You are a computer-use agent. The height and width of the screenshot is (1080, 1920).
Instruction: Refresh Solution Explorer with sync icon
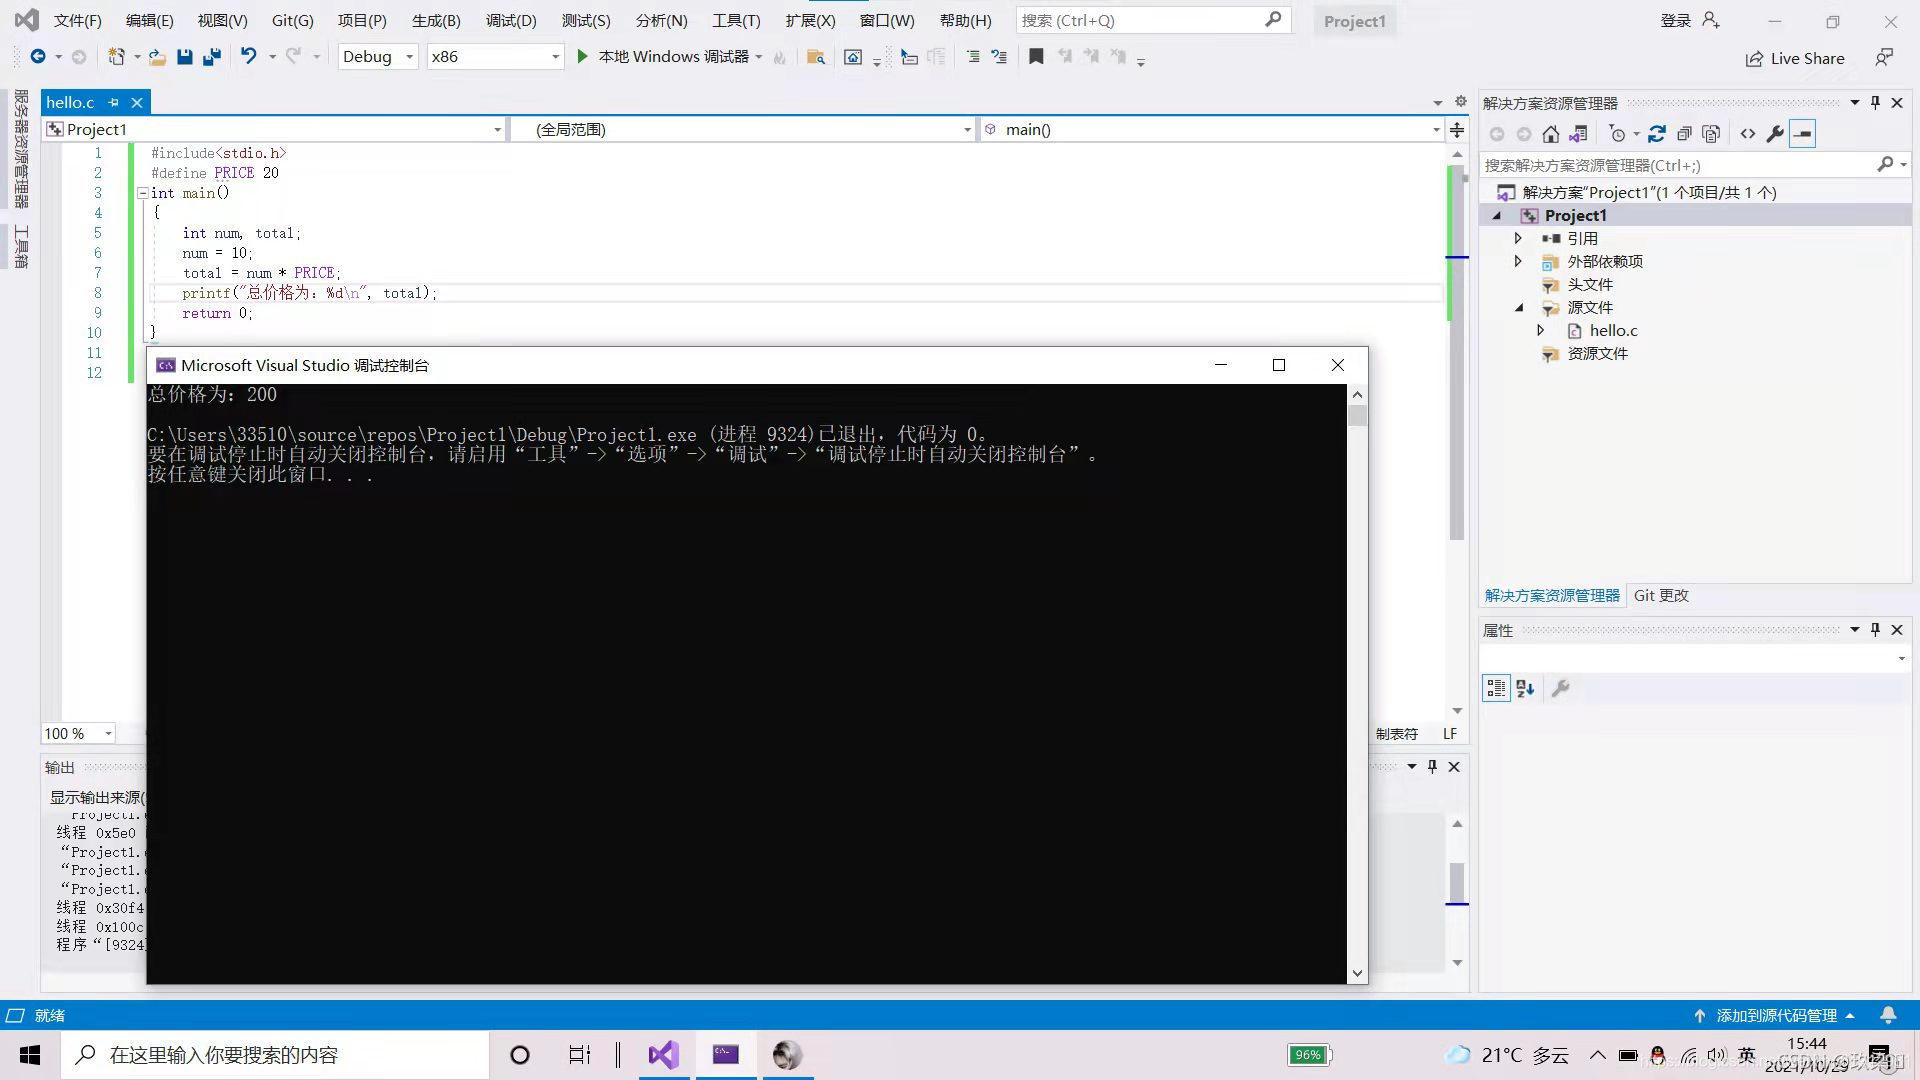coord(1656,134)
